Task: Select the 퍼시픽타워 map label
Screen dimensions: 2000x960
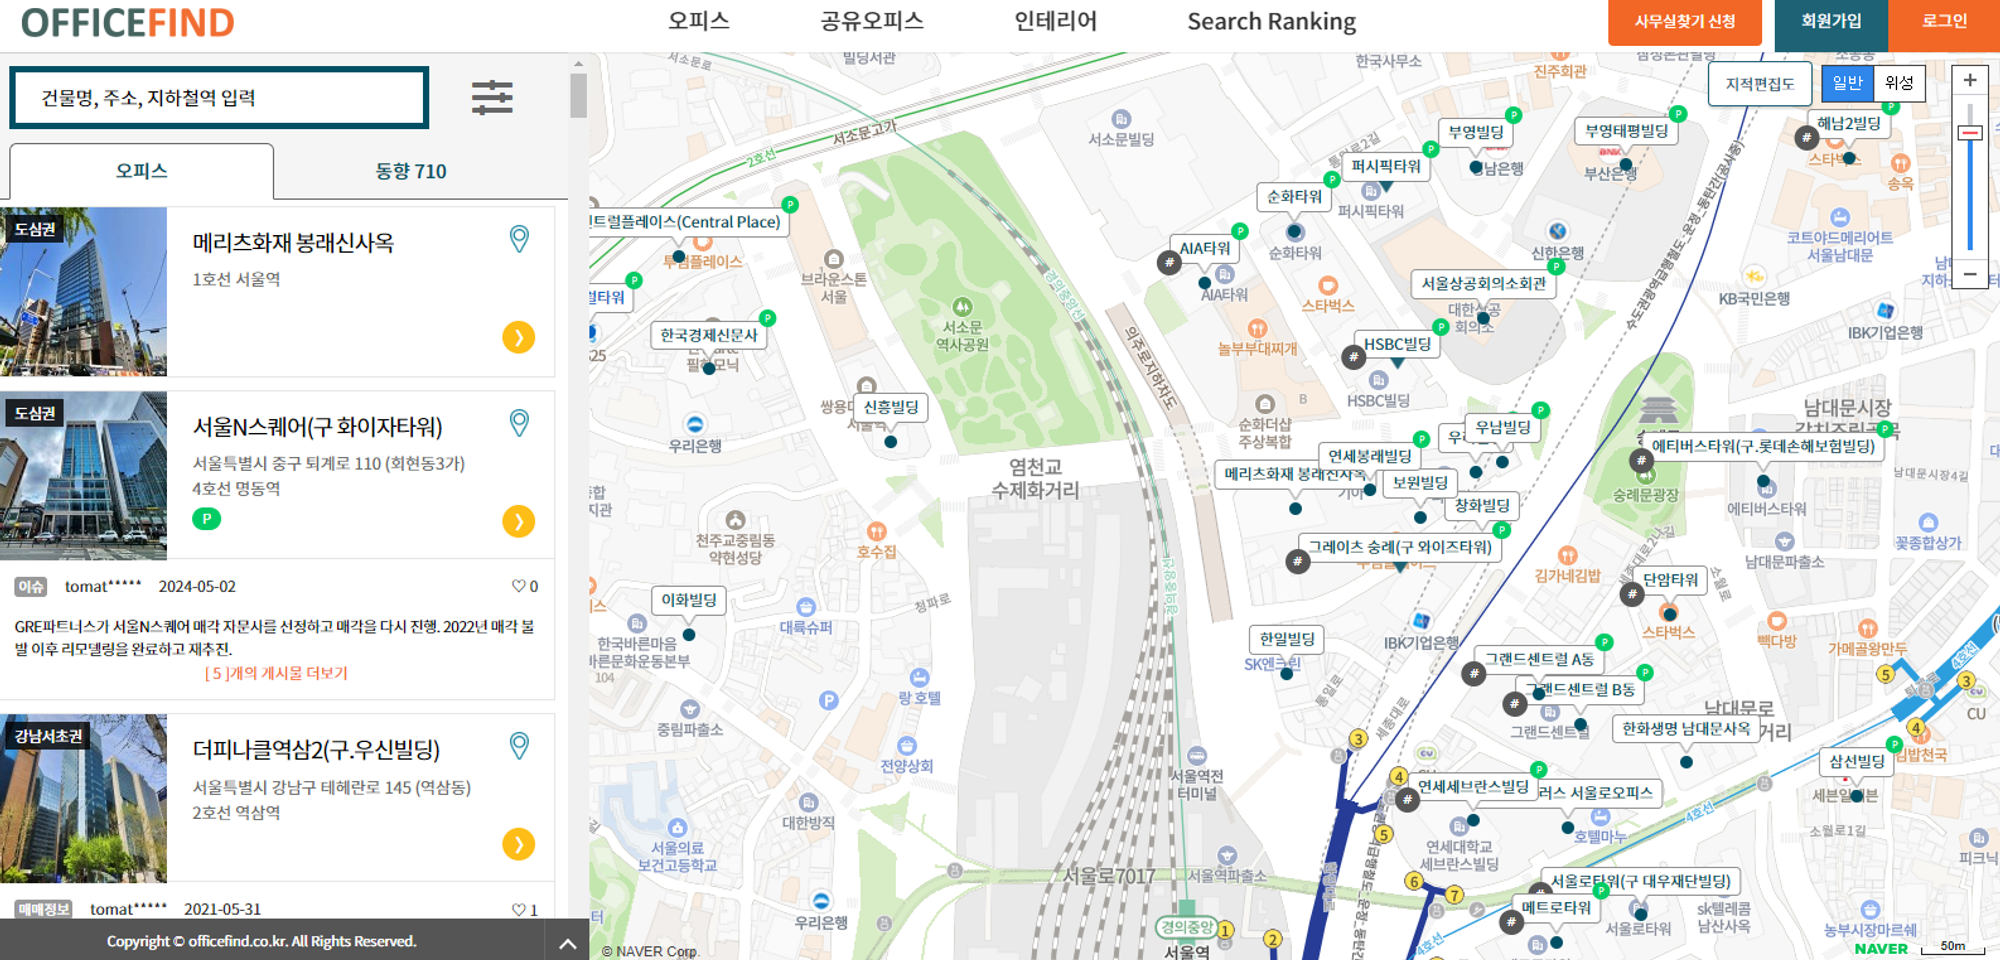Action: pos(1386,167)
